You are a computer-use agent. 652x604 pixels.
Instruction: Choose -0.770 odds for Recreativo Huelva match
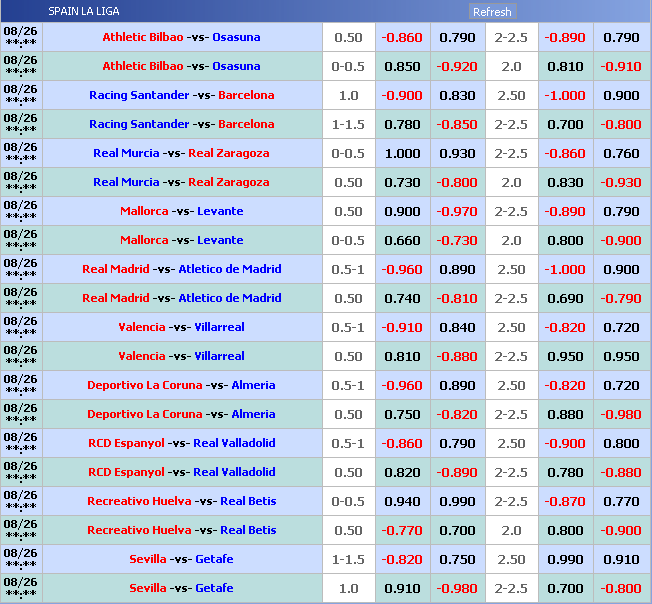tap(402, 530)
